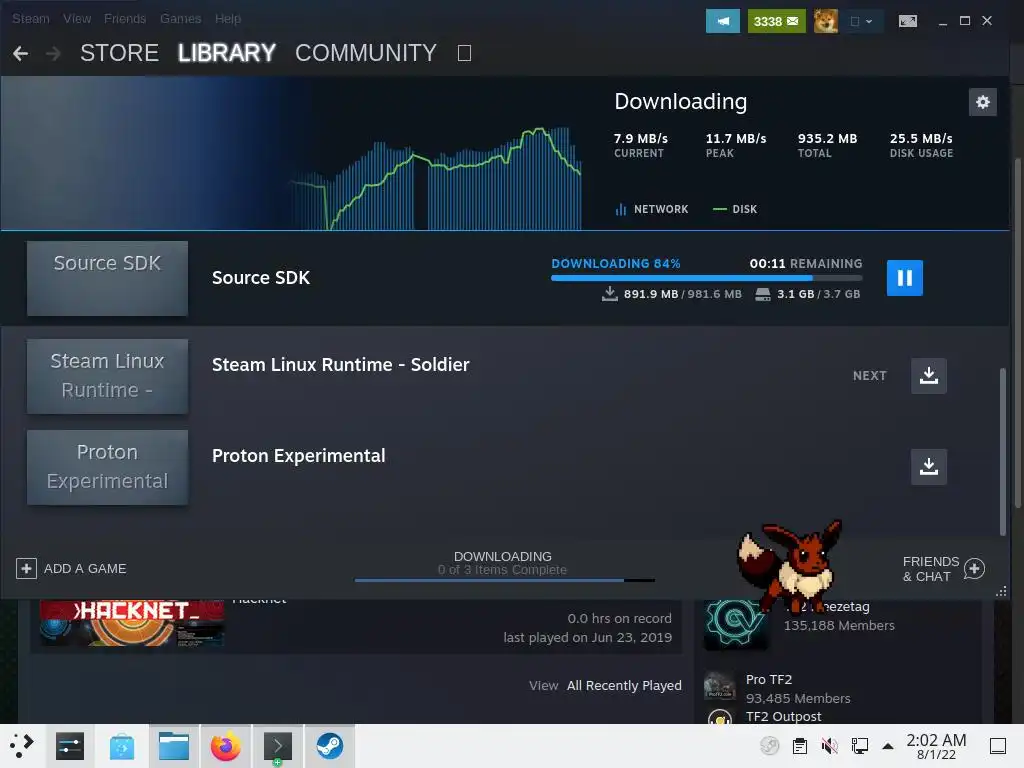Open Konsole terminal from taskbar
This screenshot has width=1024, height=768.
coord(278,746)
